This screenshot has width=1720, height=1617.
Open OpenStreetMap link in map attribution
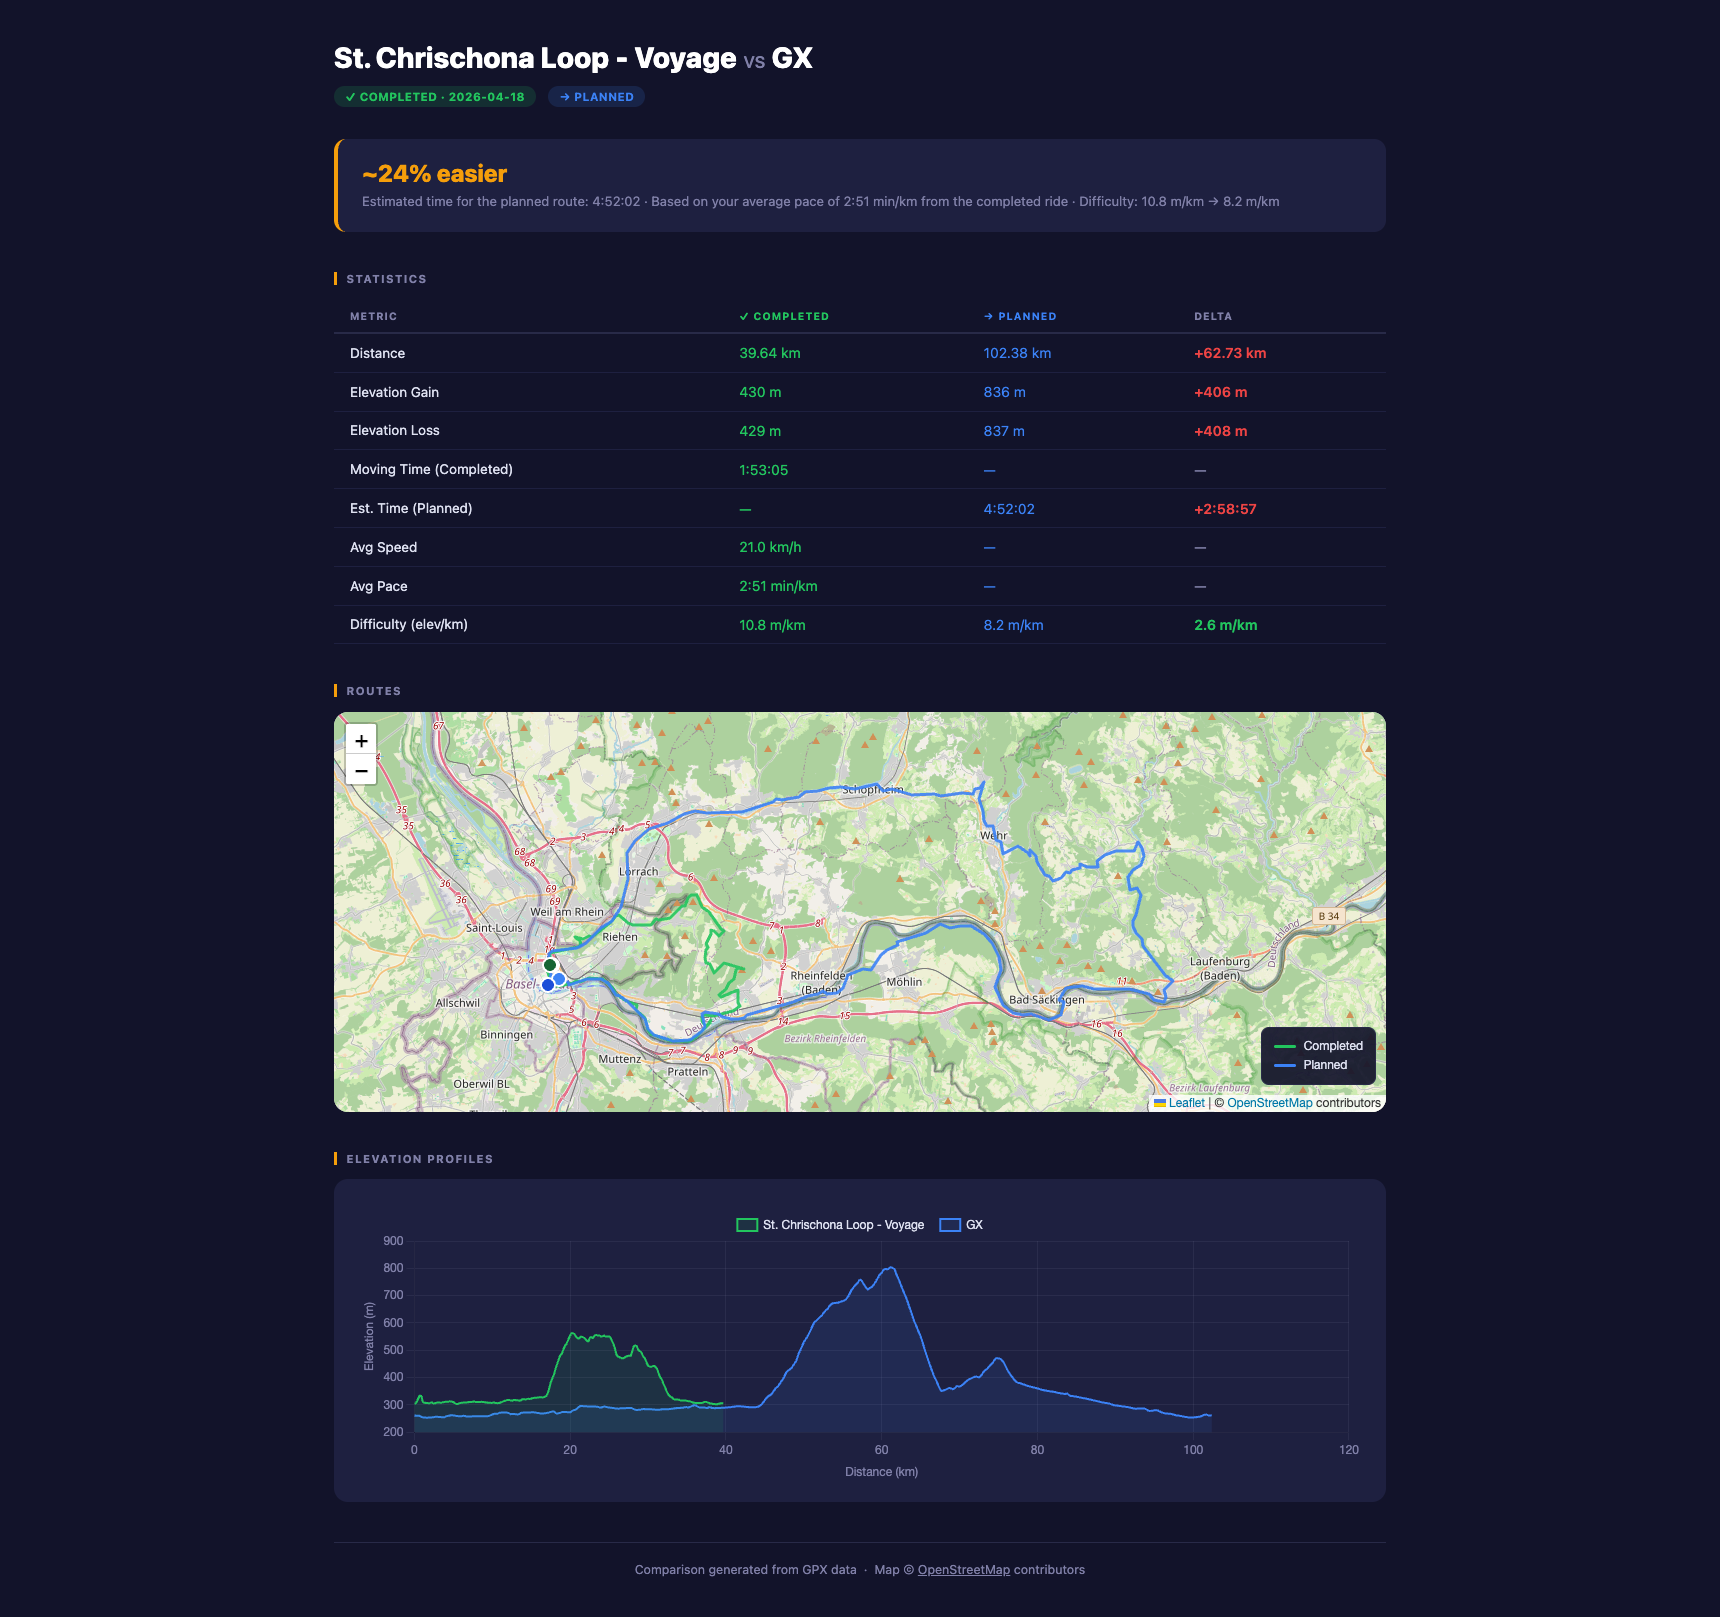click(x=1269, y=1103)
